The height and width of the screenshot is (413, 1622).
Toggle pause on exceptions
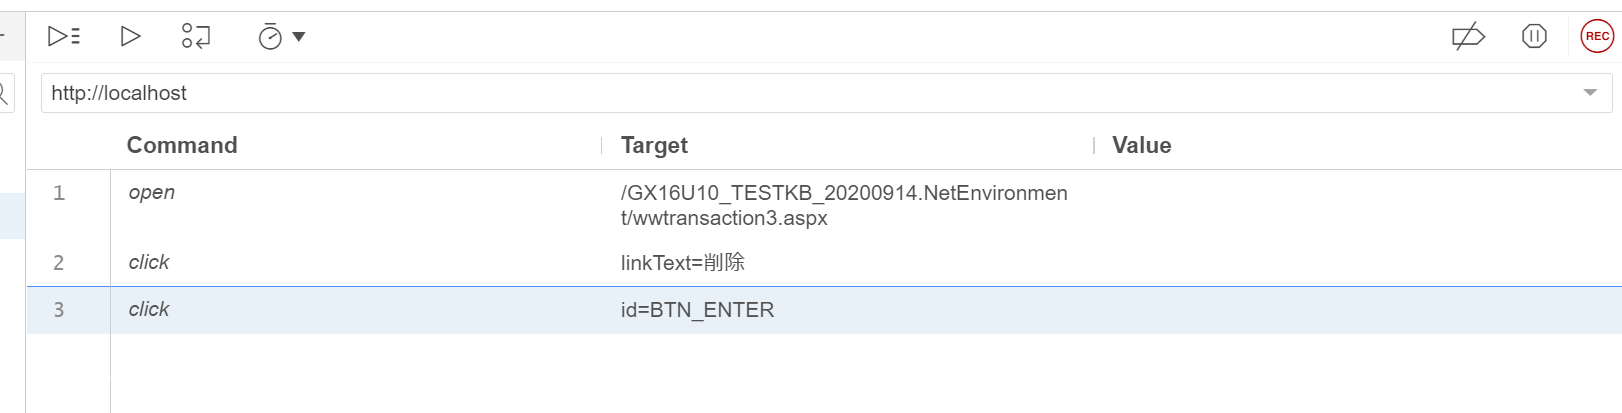tap(1534, 37)
